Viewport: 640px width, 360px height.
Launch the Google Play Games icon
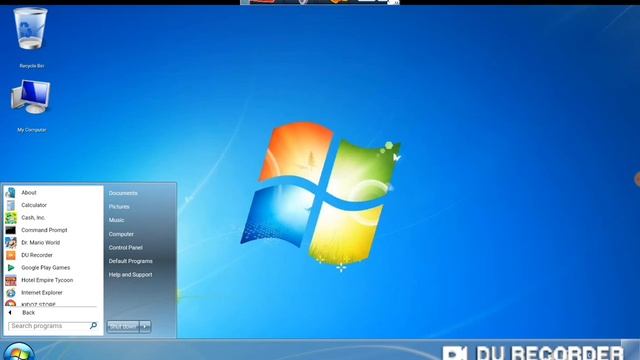pos(11,268)
